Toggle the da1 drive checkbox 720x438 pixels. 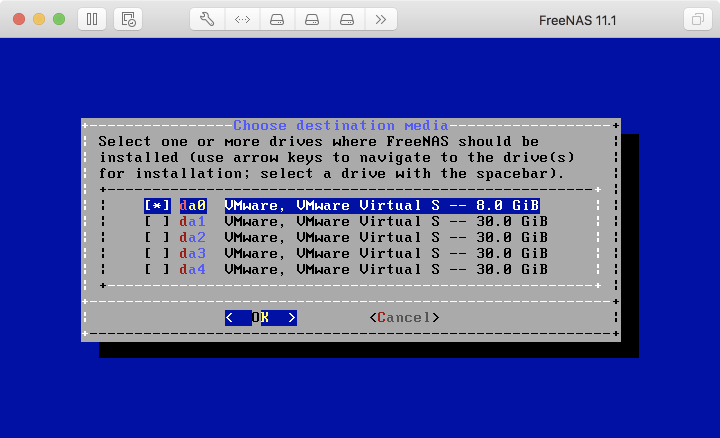click(x=157, y=221)
